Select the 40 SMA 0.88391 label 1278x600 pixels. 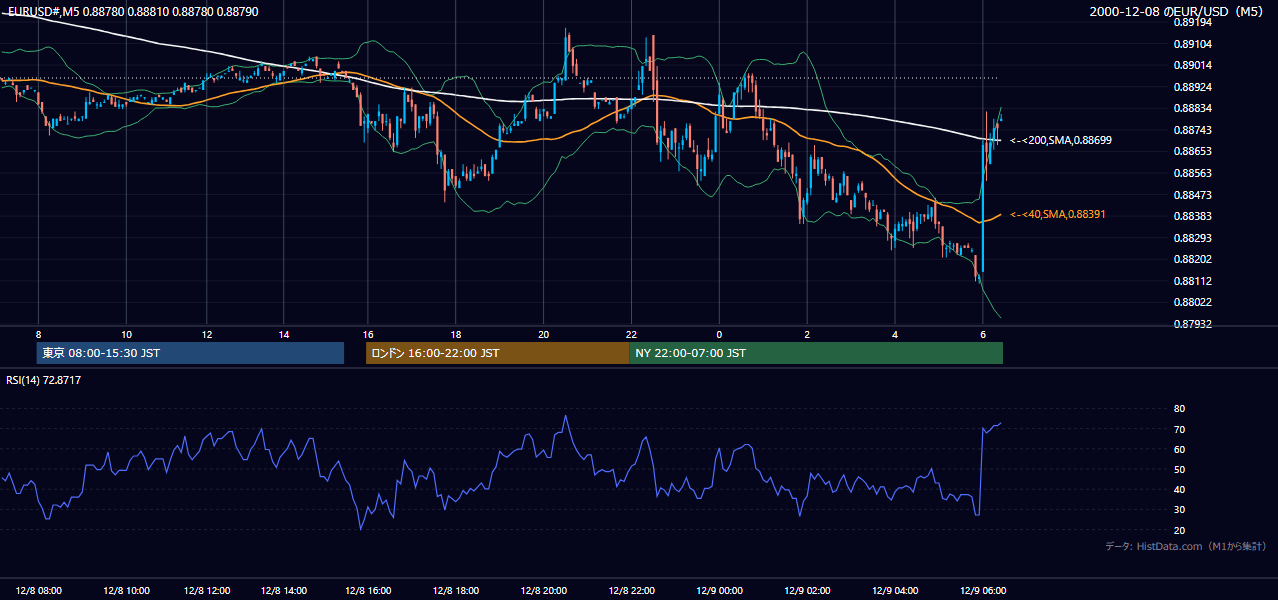pyautogui.click(x=1058, y=214)
